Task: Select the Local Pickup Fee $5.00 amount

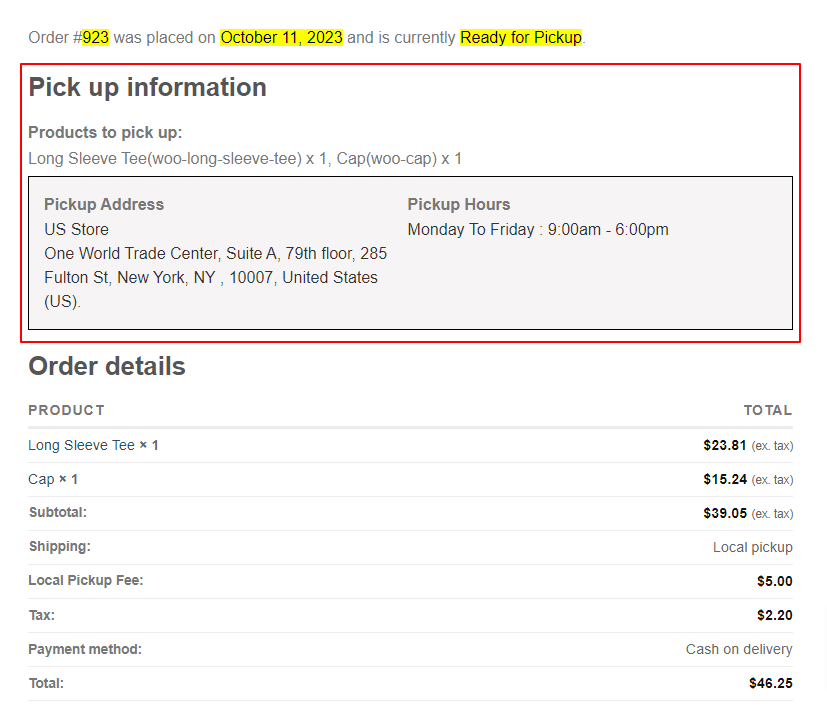Action: [x=777, y=580]
